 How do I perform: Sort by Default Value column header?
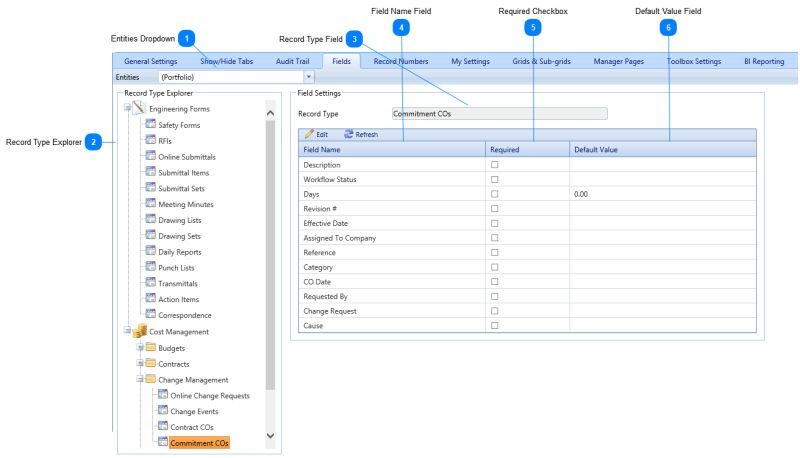click(663, 149)
